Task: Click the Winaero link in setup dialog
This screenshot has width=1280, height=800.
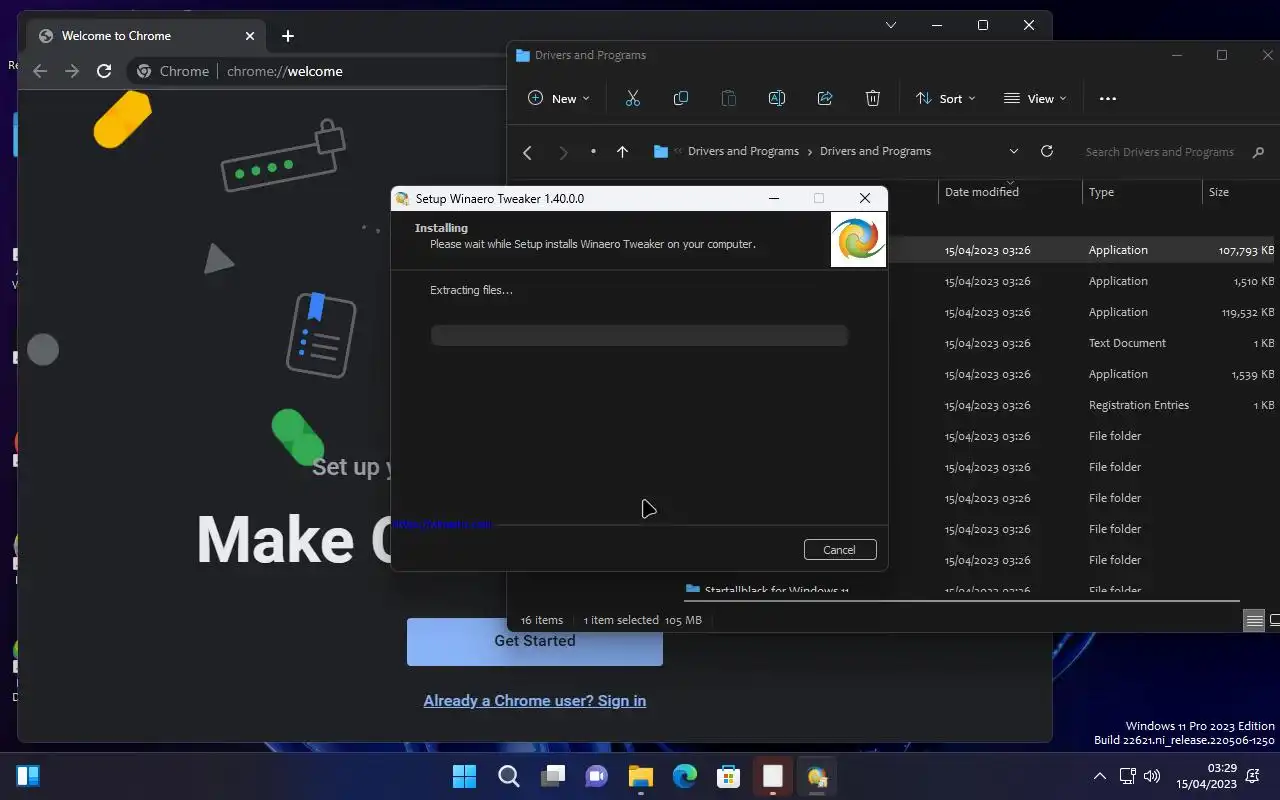Action: click(442, 523)
